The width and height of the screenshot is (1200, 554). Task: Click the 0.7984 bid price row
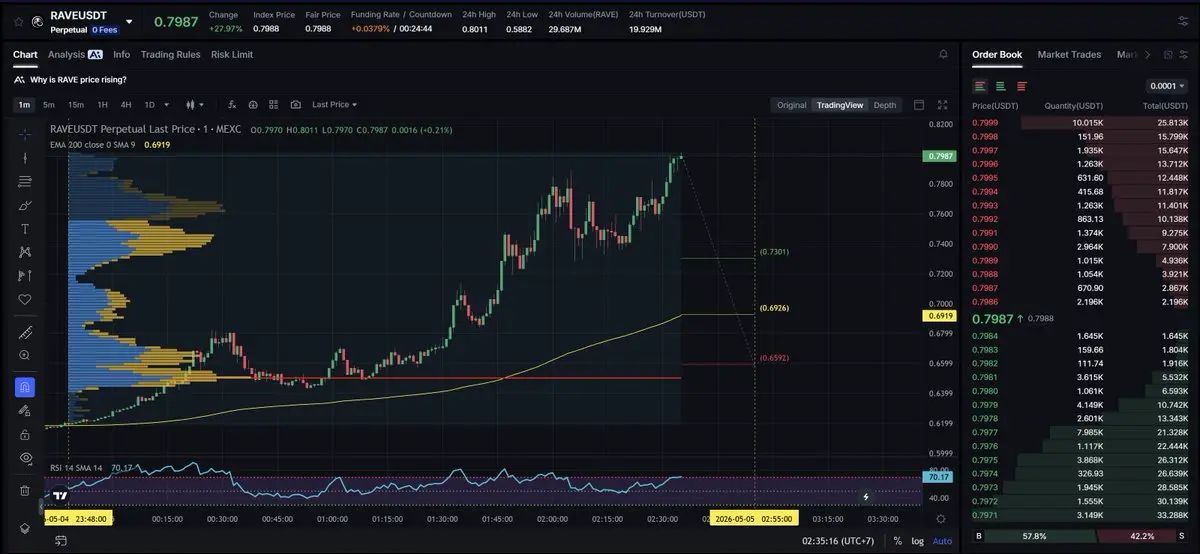tap(1080, 335)
